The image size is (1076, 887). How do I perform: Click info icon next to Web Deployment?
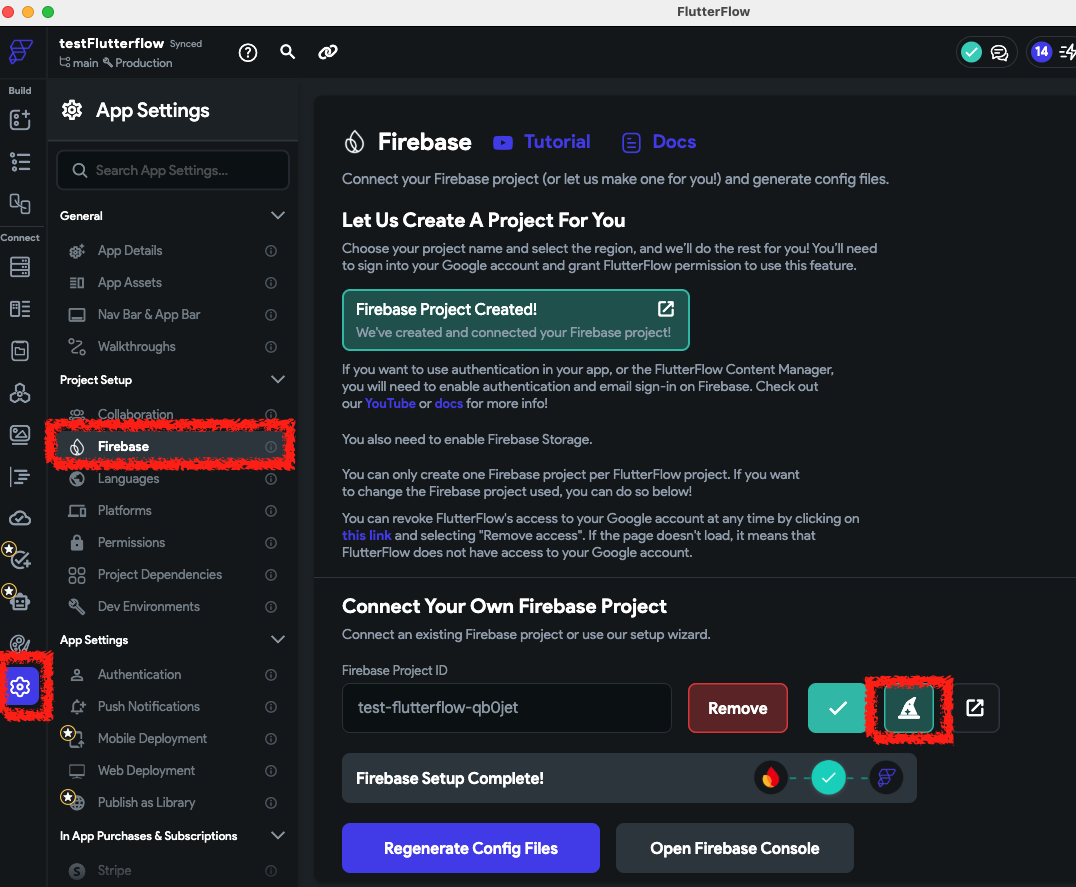tap(271, 771)
